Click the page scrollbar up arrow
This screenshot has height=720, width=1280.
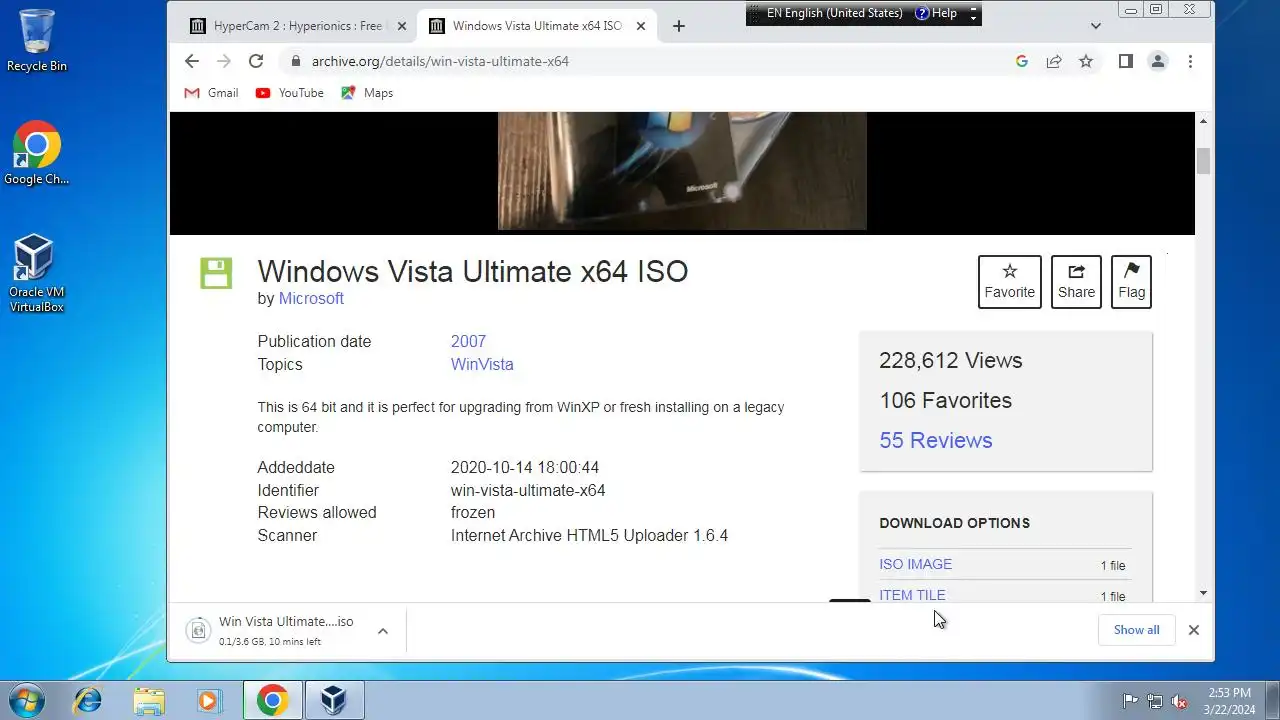tap(1203, 121)
